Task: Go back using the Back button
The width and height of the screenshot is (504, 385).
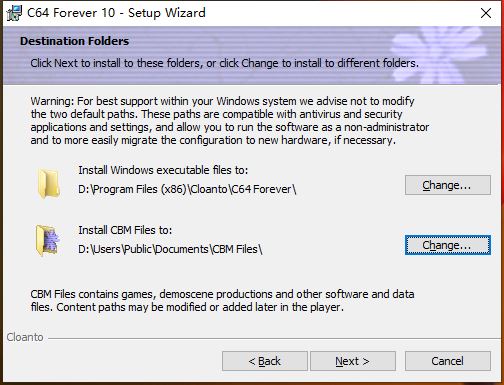Action: [x=265, y=361]
